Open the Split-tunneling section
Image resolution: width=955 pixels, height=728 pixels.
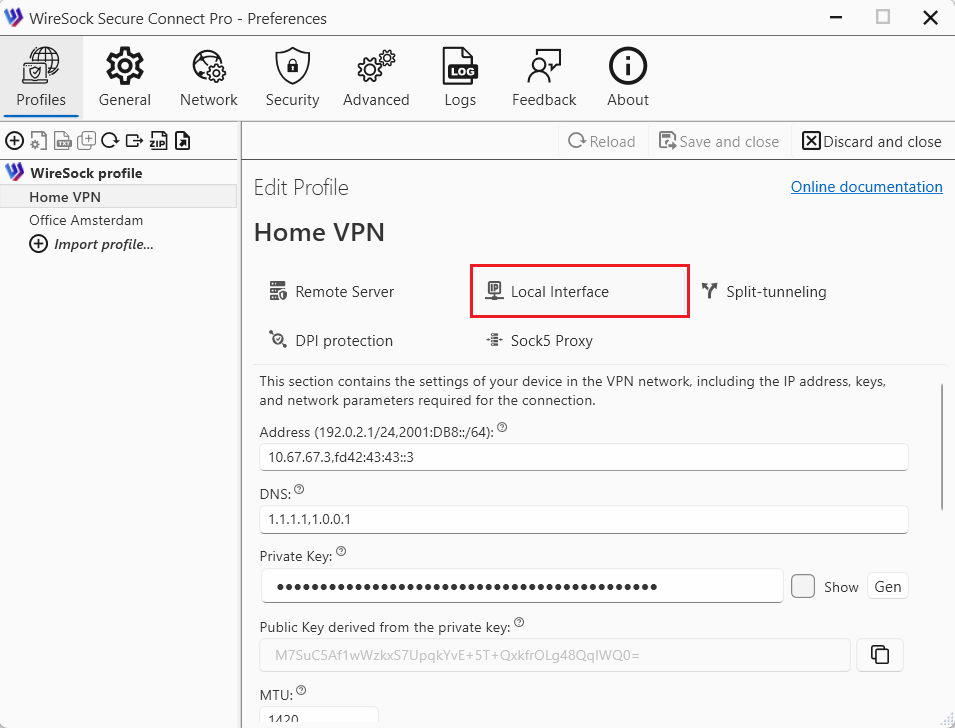tap(764, 291)
